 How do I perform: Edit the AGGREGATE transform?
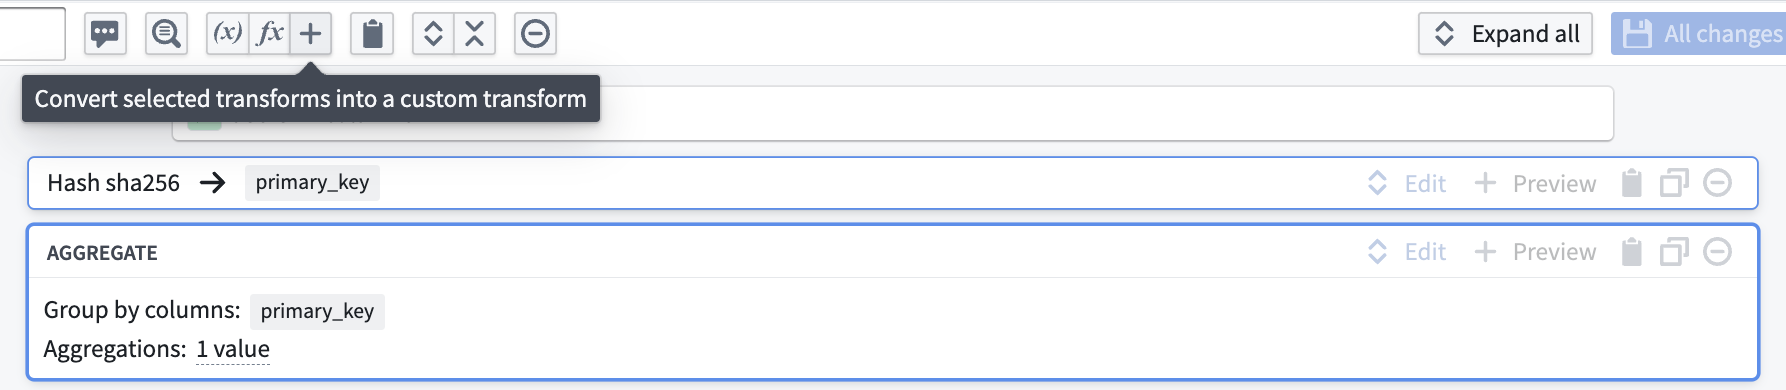coord(1407,252)
